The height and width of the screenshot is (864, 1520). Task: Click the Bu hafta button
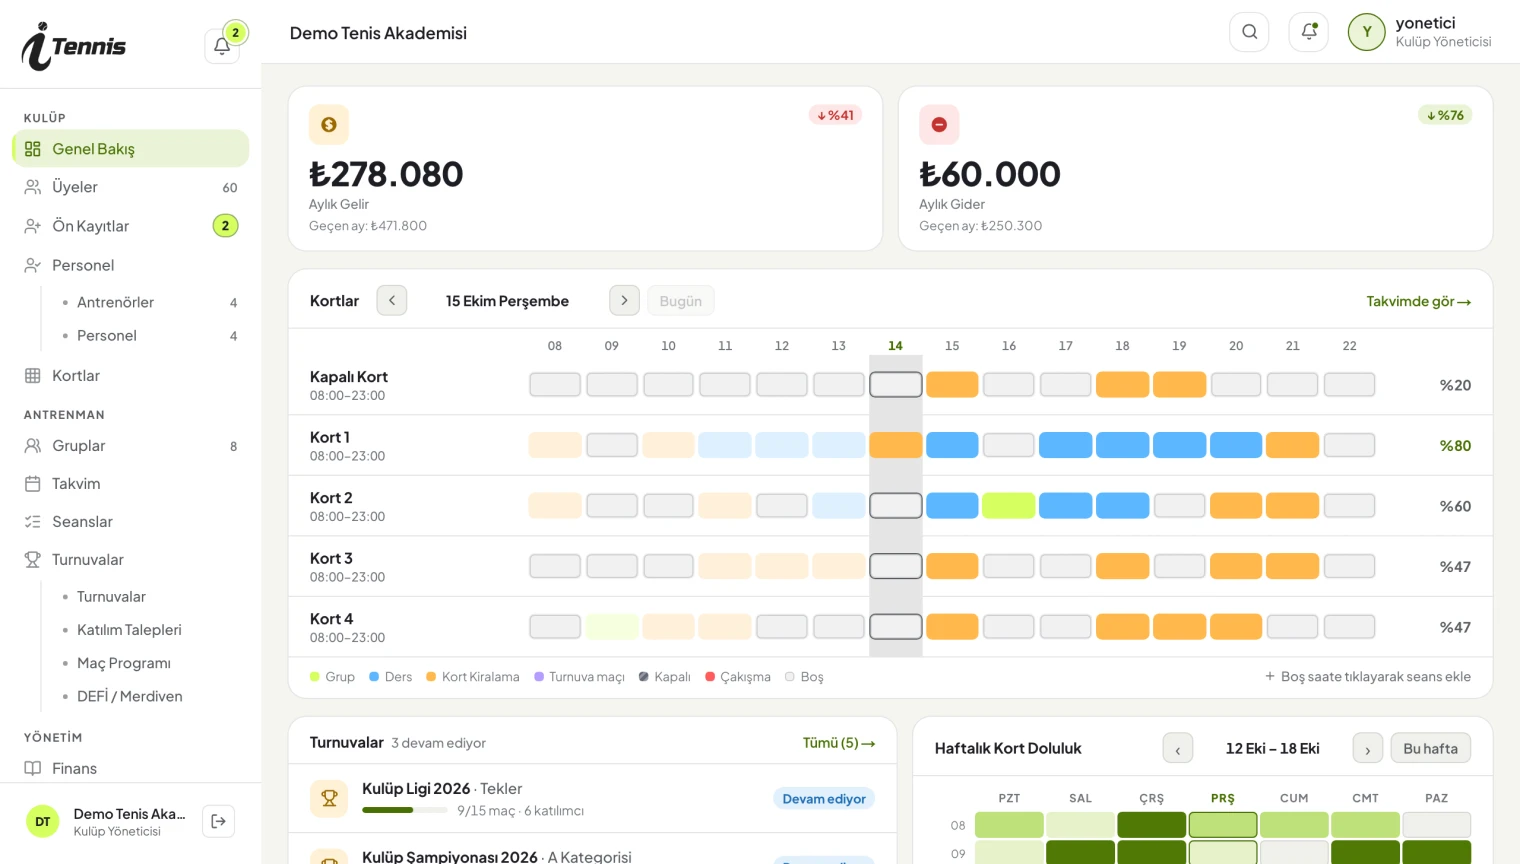(1430, 749)
